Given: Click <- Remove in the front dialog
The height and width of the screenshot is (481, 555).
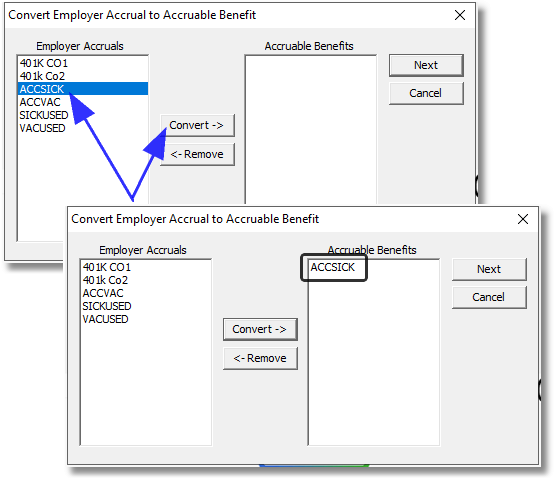Looking at the screenshot, I should click(260, 358).
